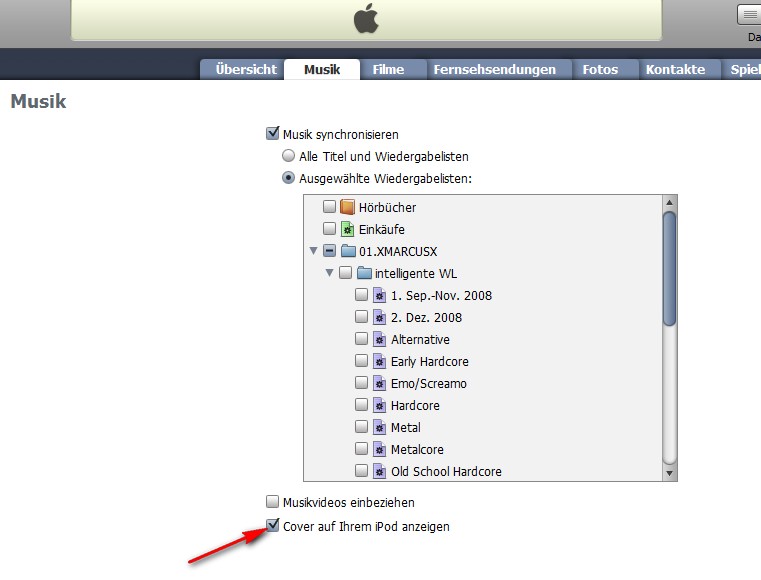761x580 pixels.
Task: Click the Hörbücher list label
Action: (387, 208)
